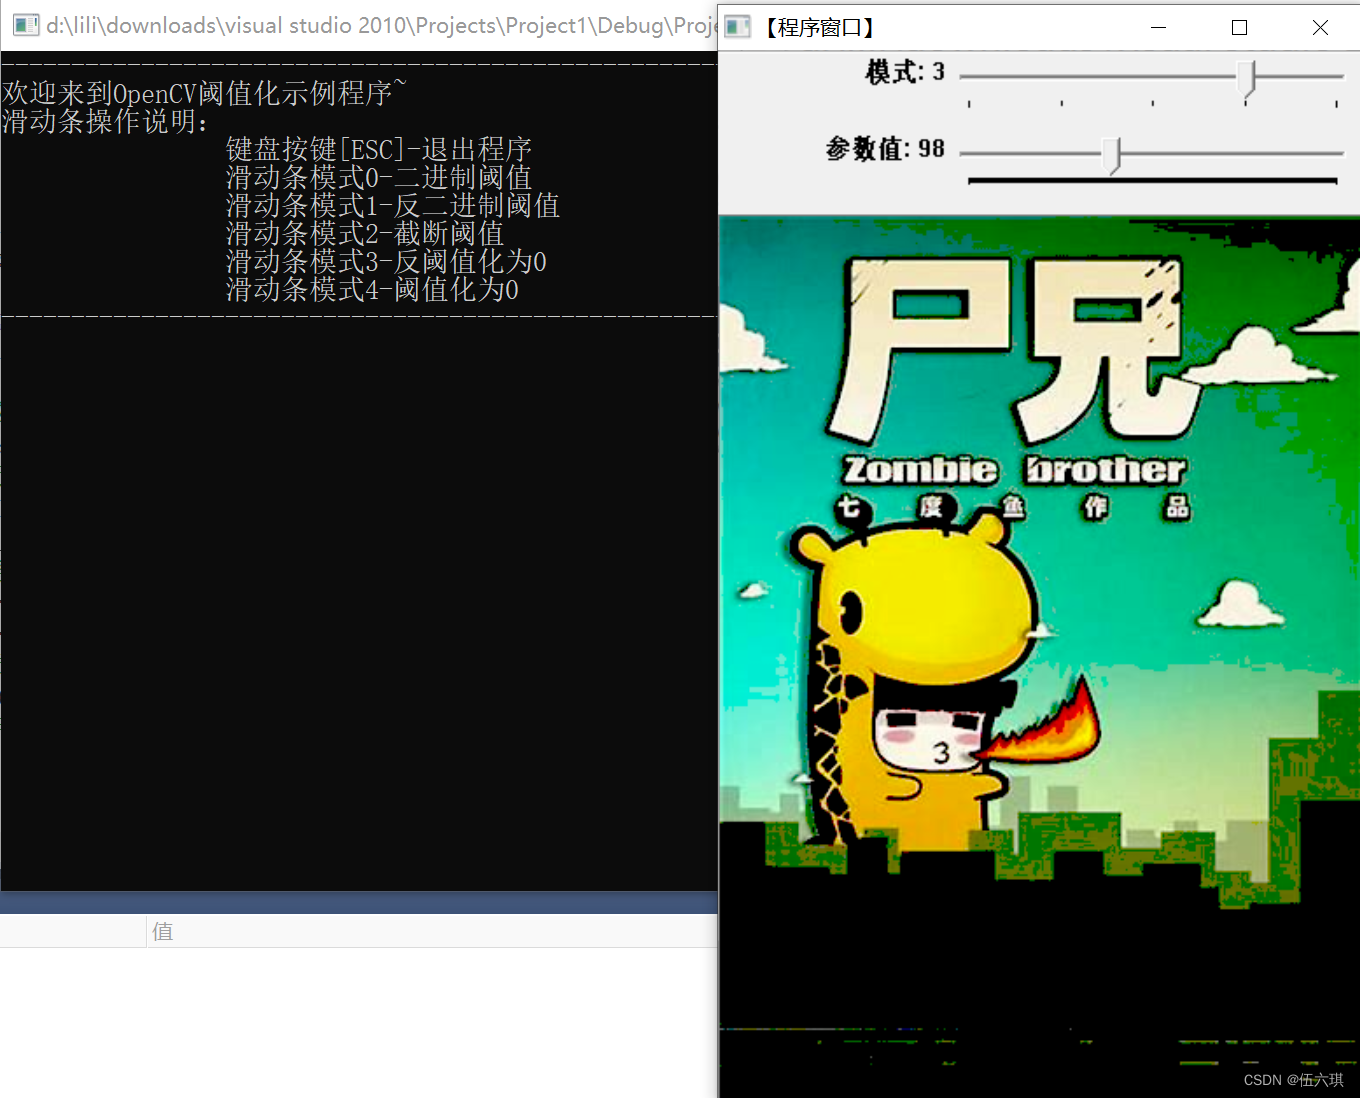Click the 滑动条模式2-截断阈值 line

[365, 233]
